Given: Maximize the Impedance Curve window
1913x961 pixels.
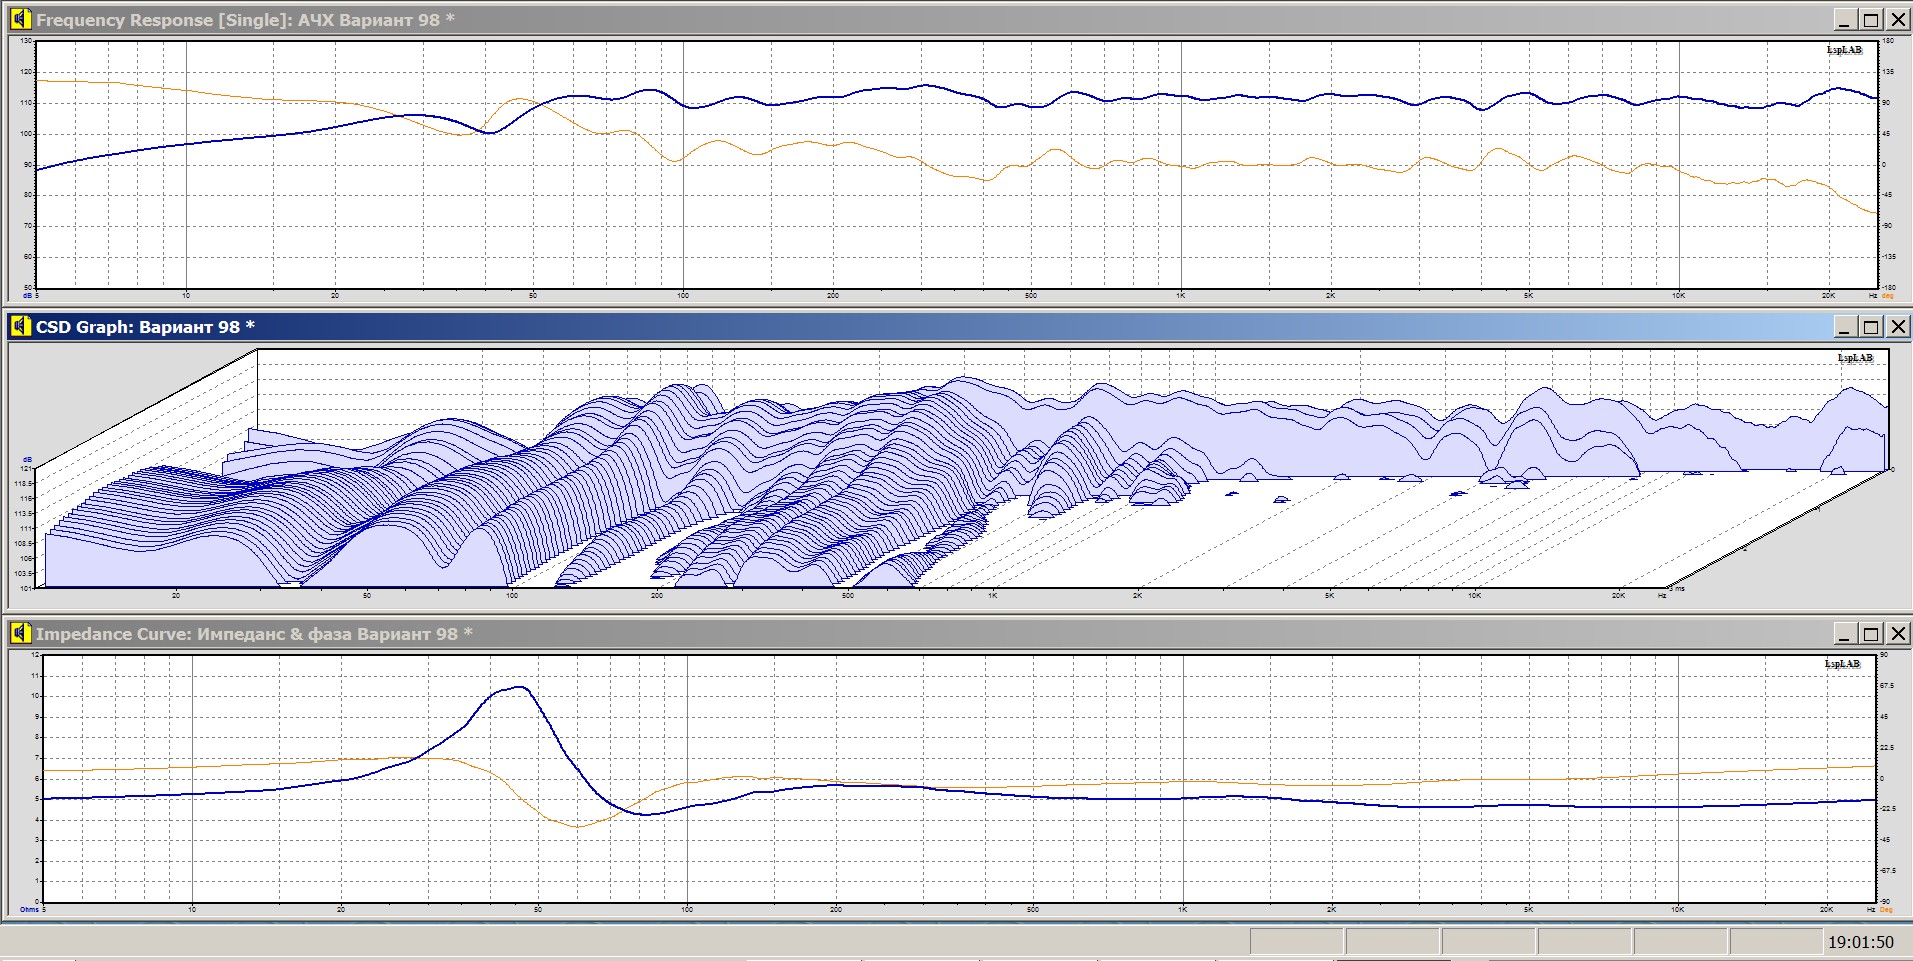Looking at the screenshot, I should [1871, 634].
